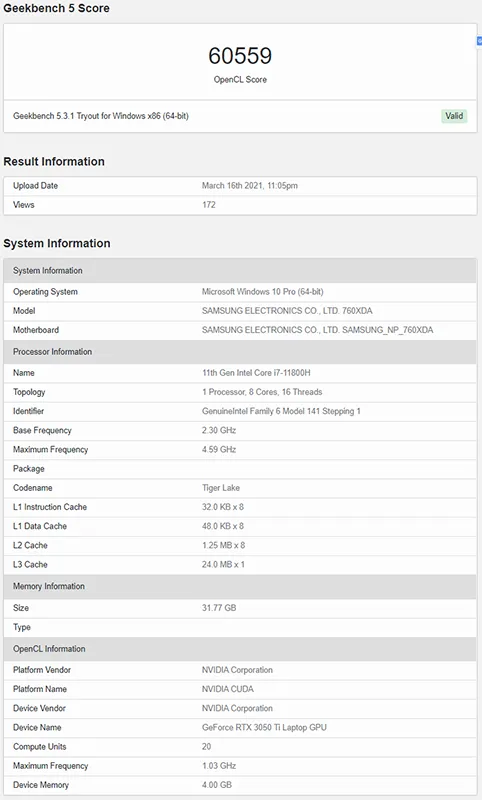
Task: Click the green Valid badge
Action: [x=454, y=116]
